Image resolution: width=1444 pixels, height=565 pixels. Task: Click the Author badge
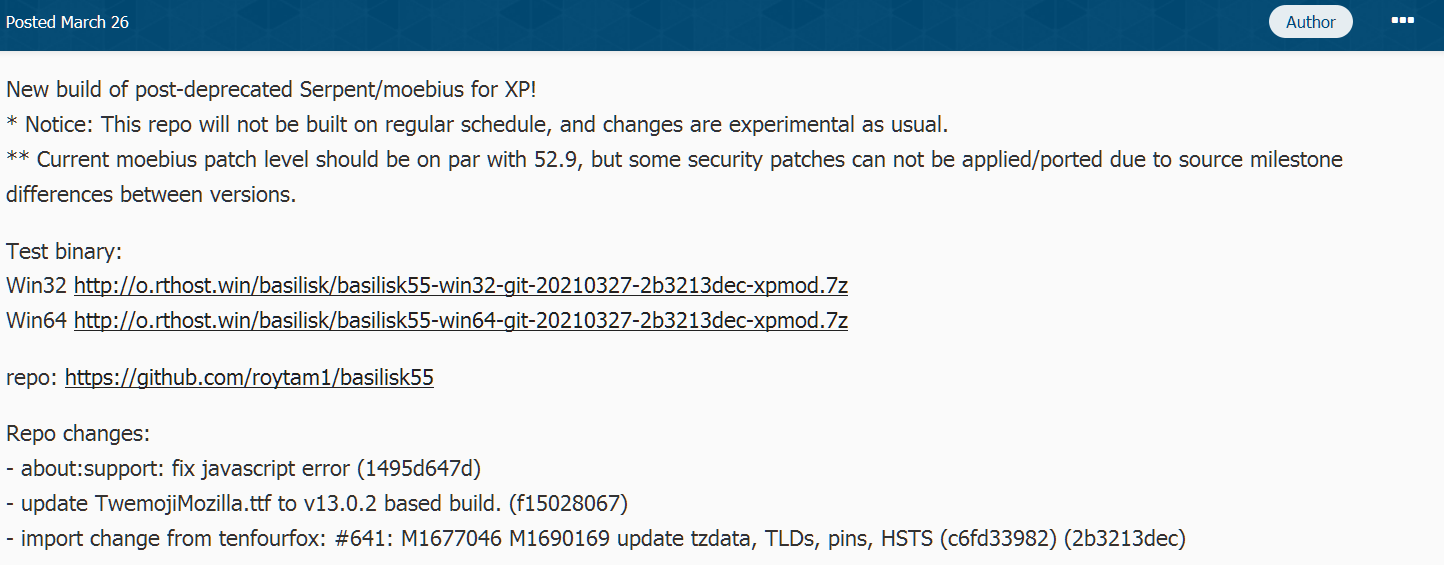[x=1311, y=22]
